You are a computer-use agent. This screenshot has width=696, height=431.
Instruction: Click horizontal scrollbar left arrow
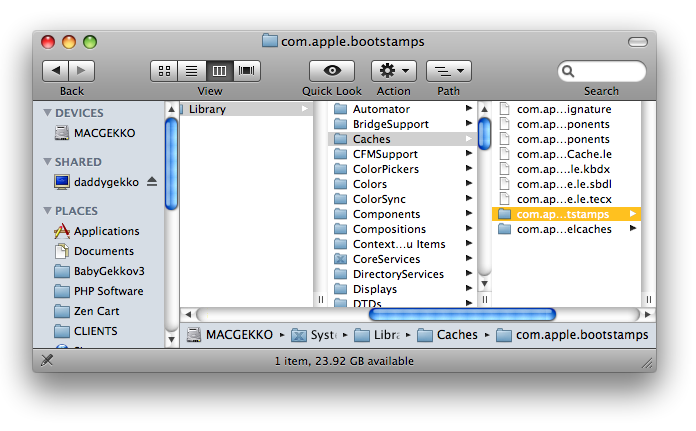click(x=188, y=314)
